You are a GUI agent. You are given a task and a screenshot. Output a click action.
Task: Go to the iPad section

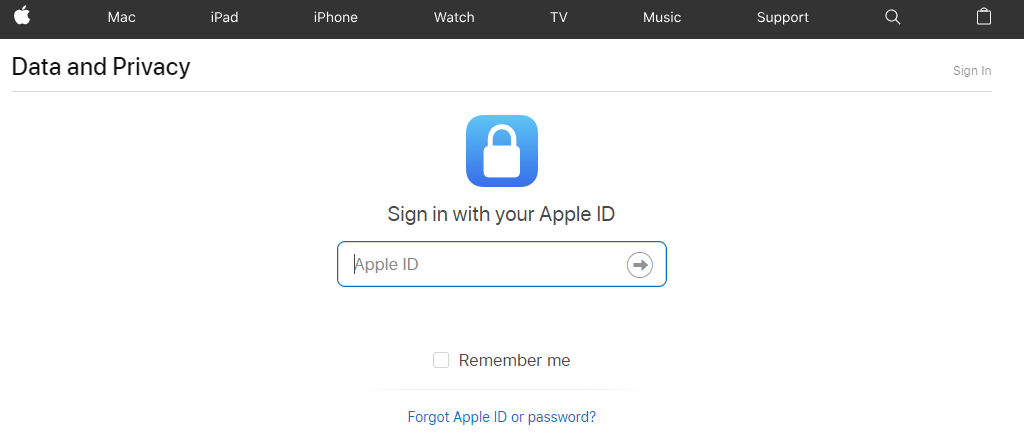click(224, 18)
